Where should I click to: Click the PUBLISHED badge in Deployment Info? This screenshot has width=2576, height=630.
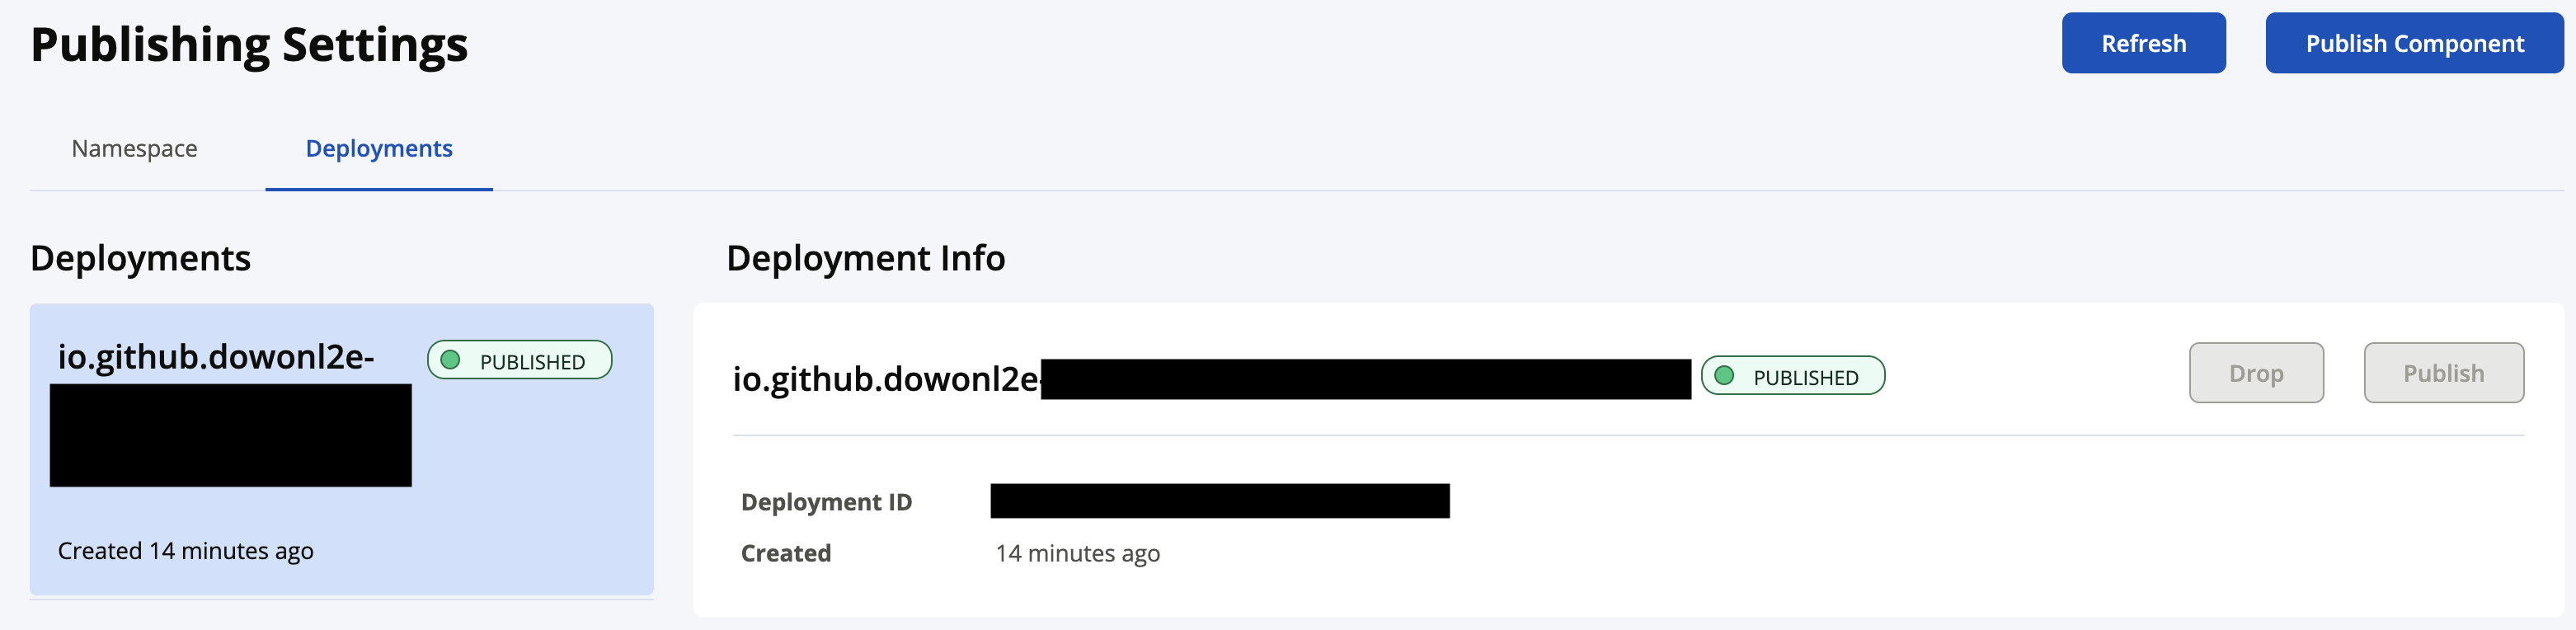pyautogui.click(x=1793, y=376)
